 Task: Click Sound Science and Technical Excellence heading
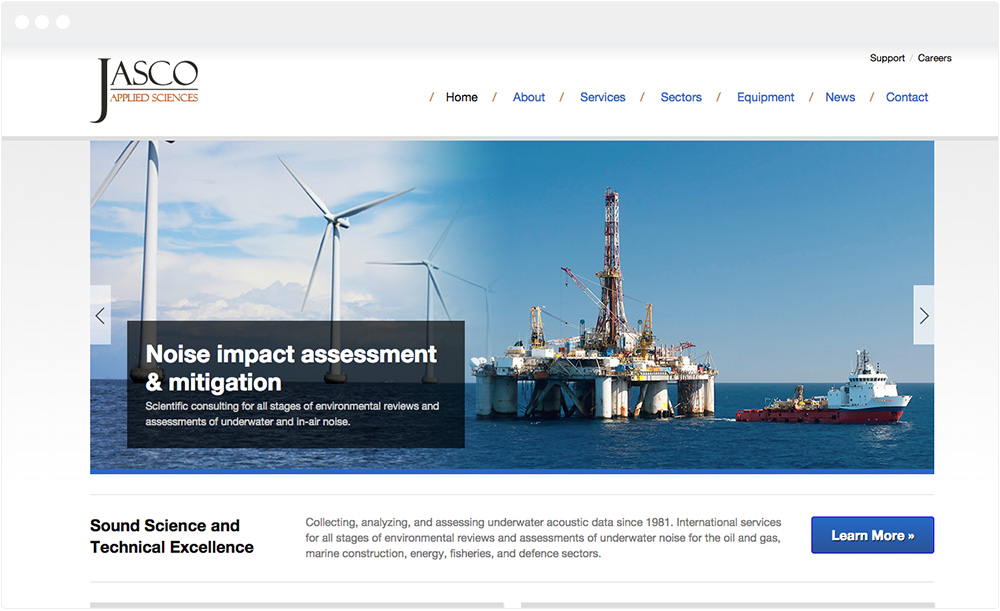(x=172, y=536)
